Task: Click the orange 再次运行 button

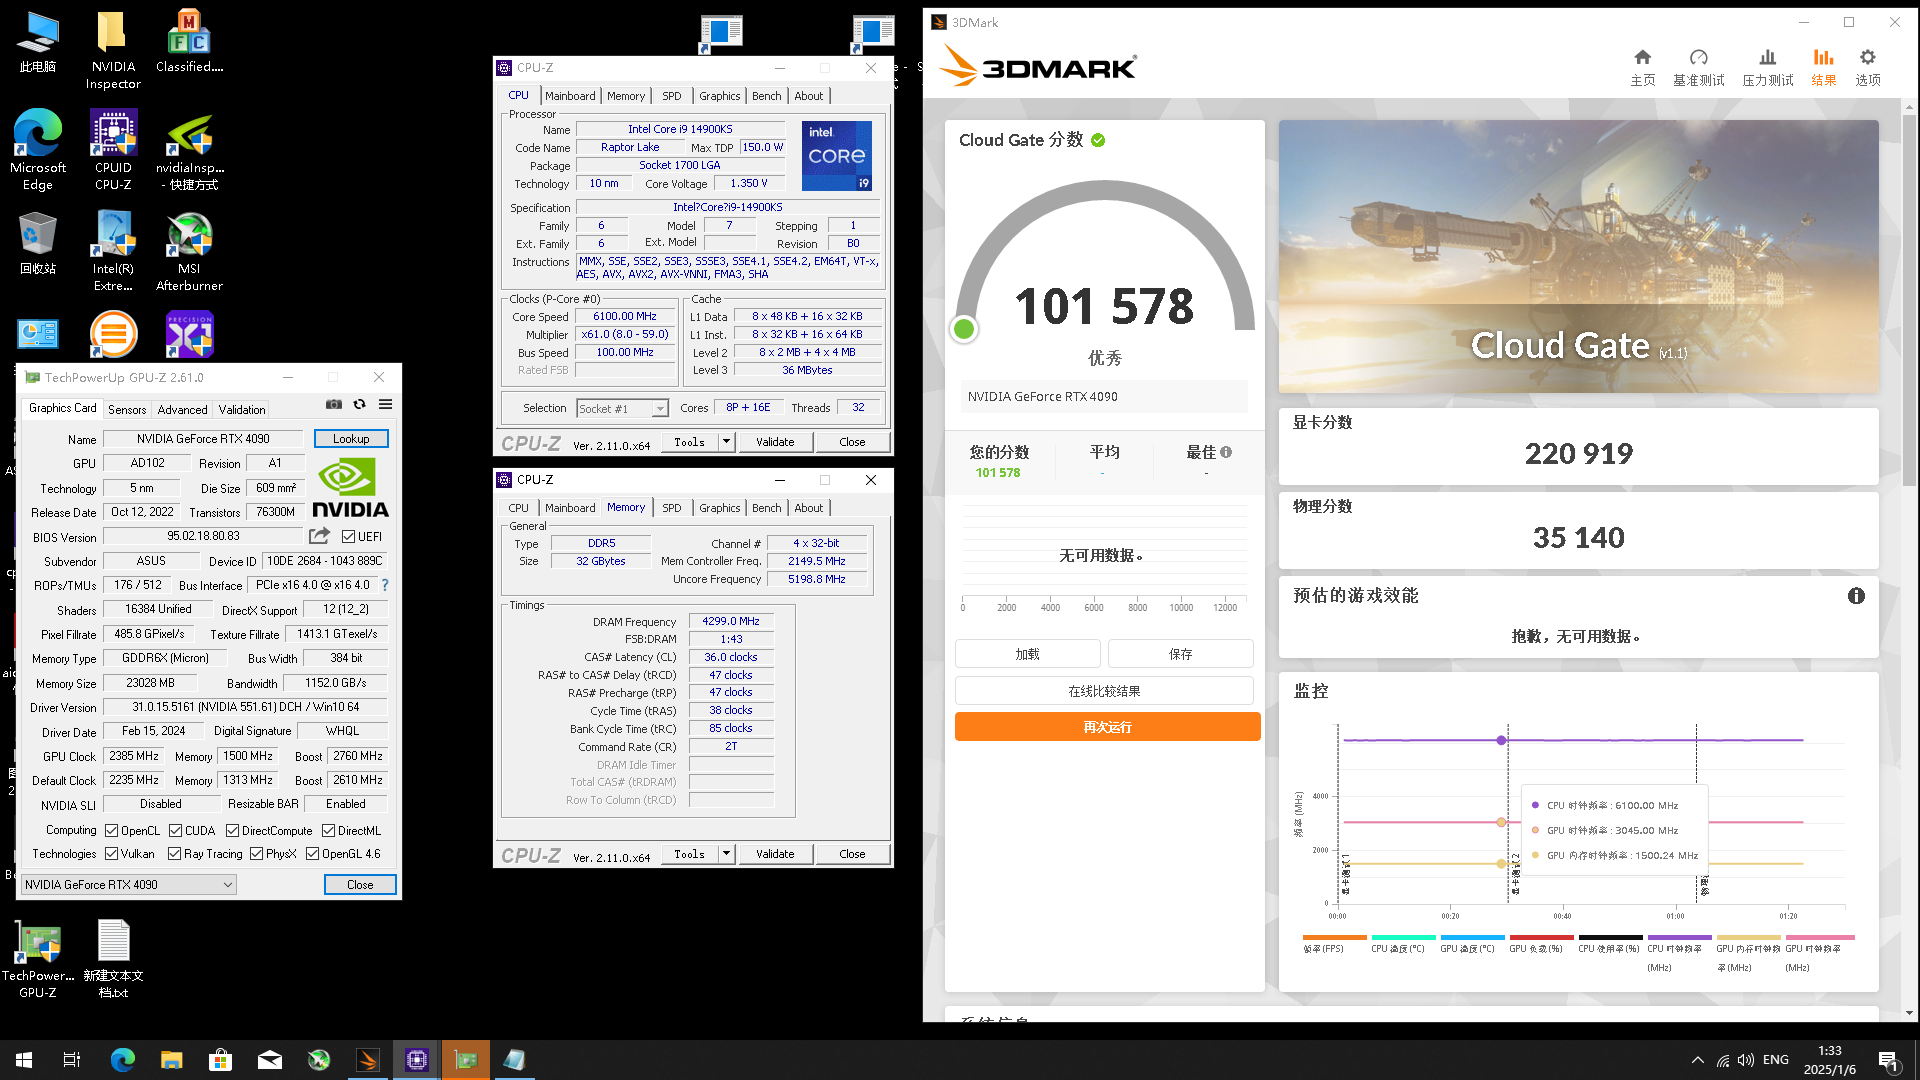Action: 1107,727
